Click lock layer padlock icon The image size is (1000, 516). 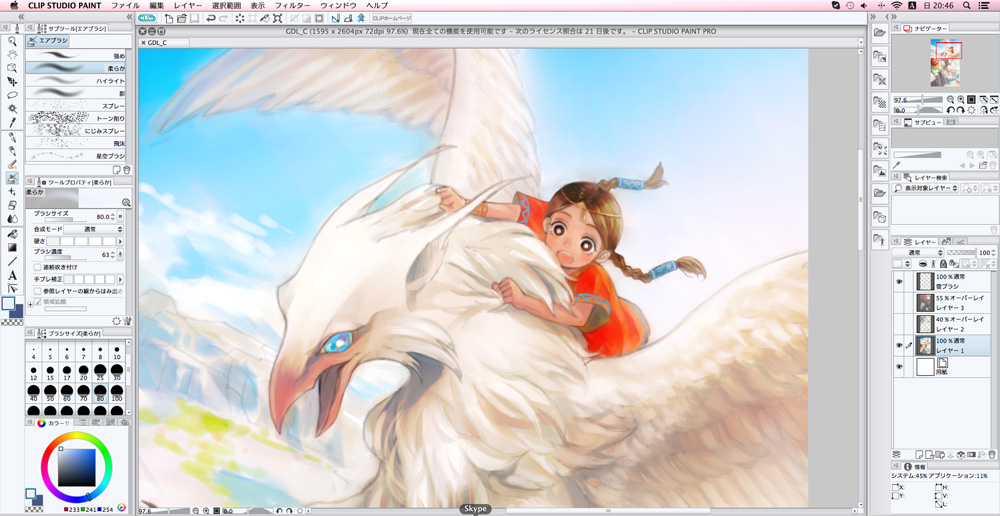(945, 263)
